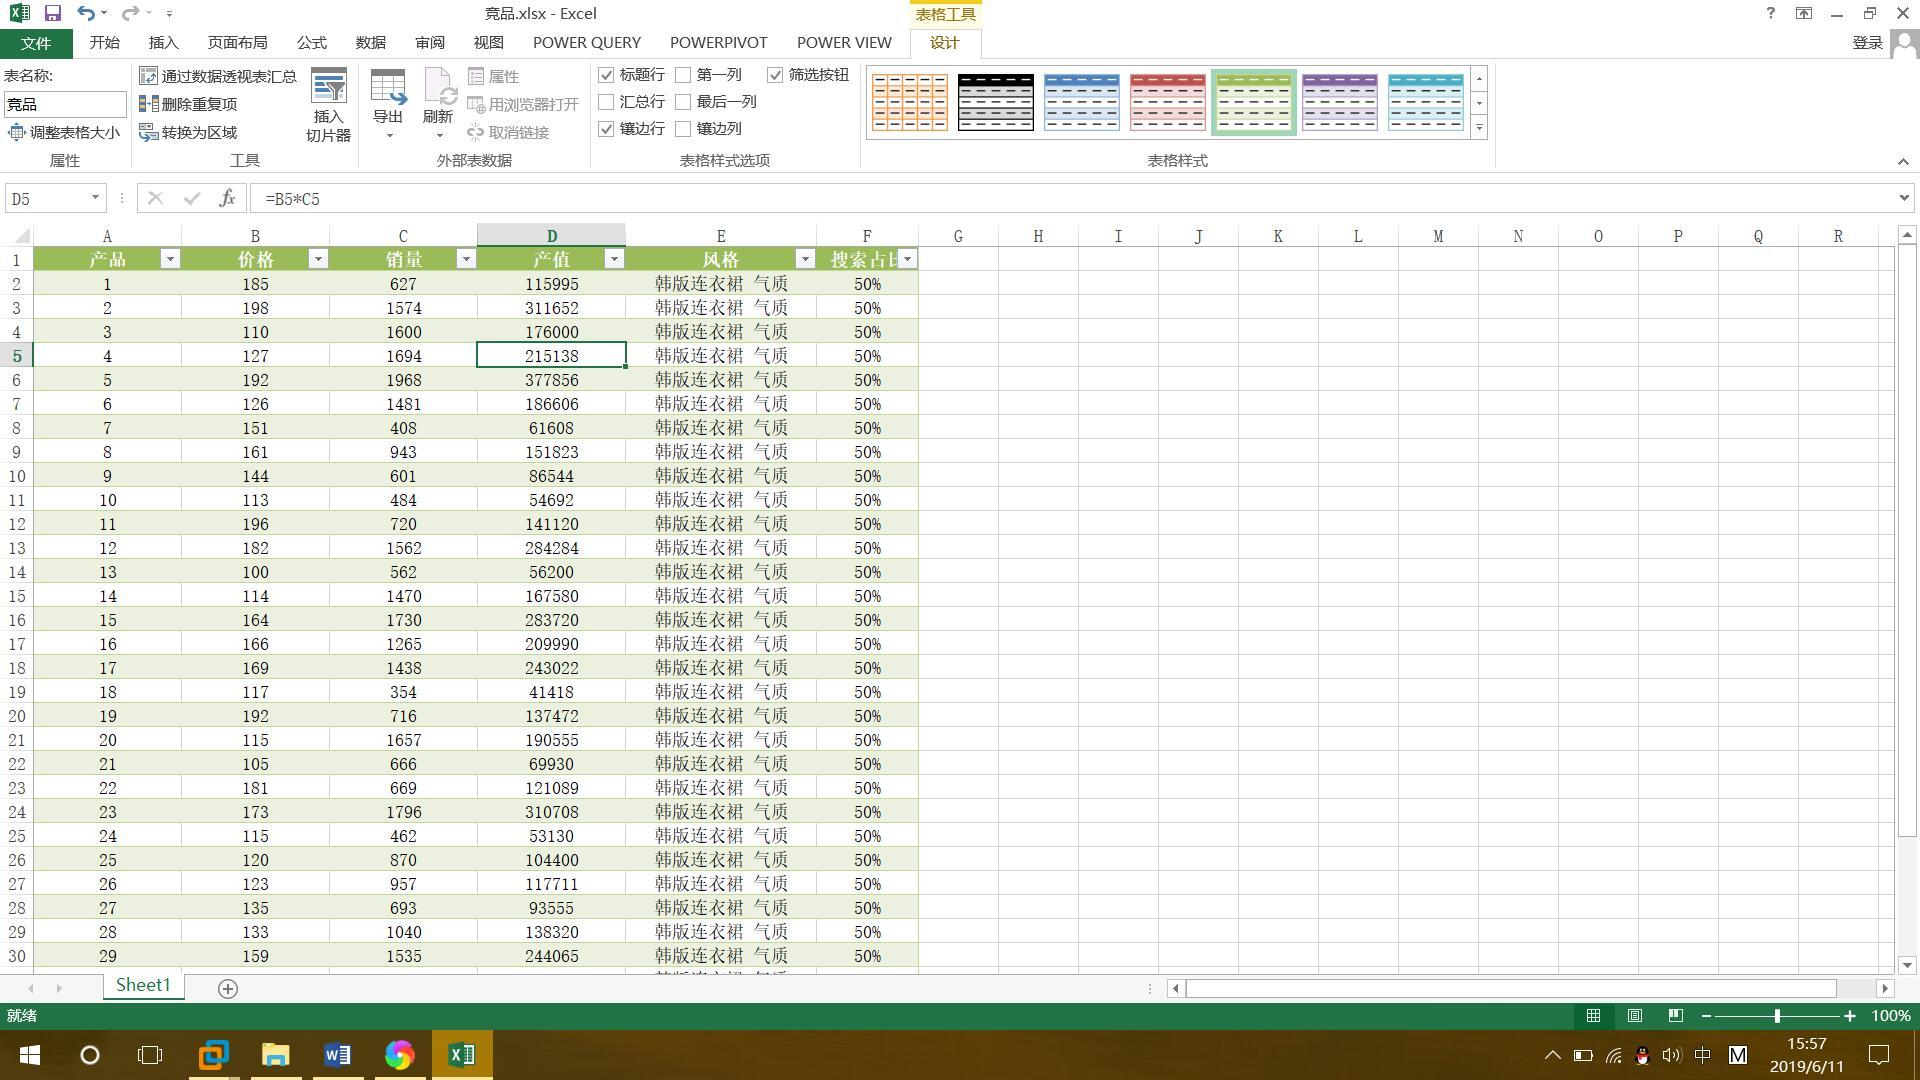The height and width of the screenshot is (1080, 1920).
Task: Click the Refresh table data icon
Action: [438, 89]
